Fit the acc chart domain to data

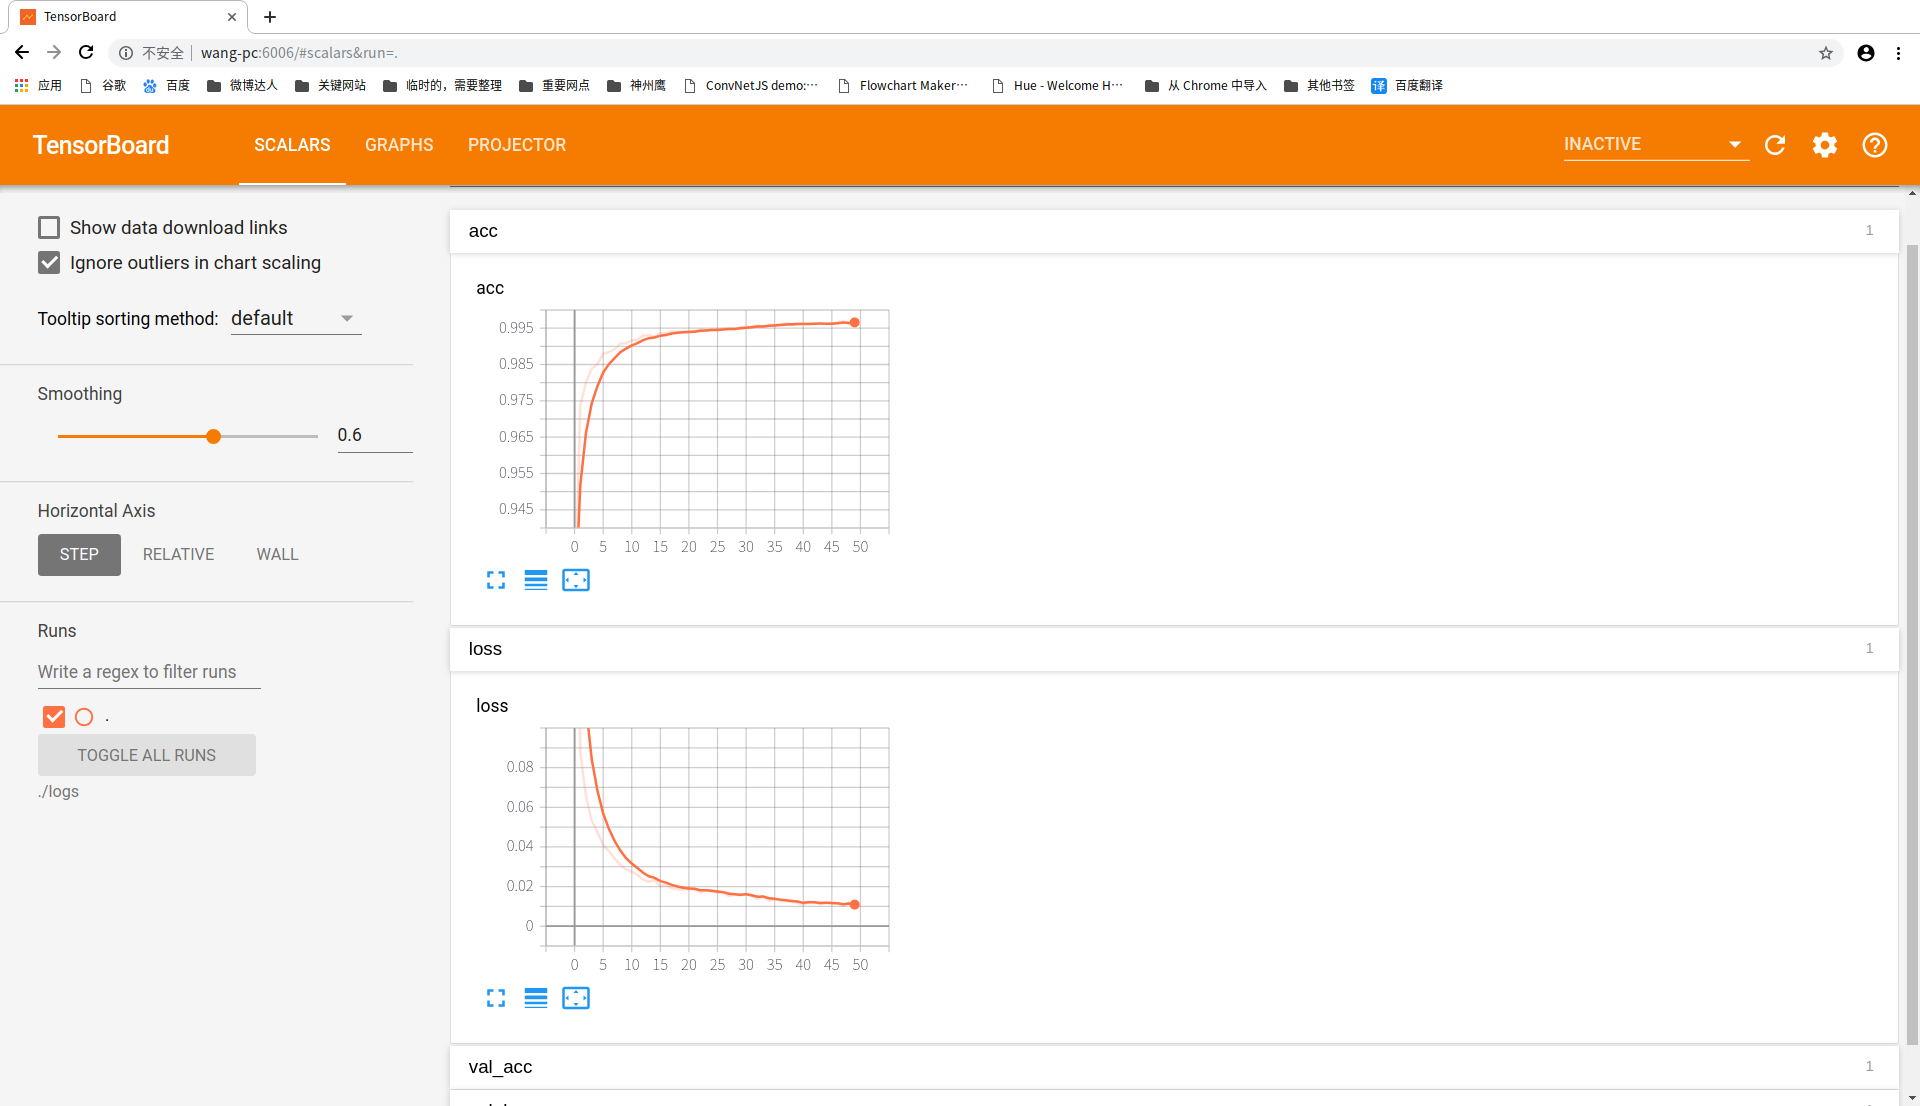(575, 580)
